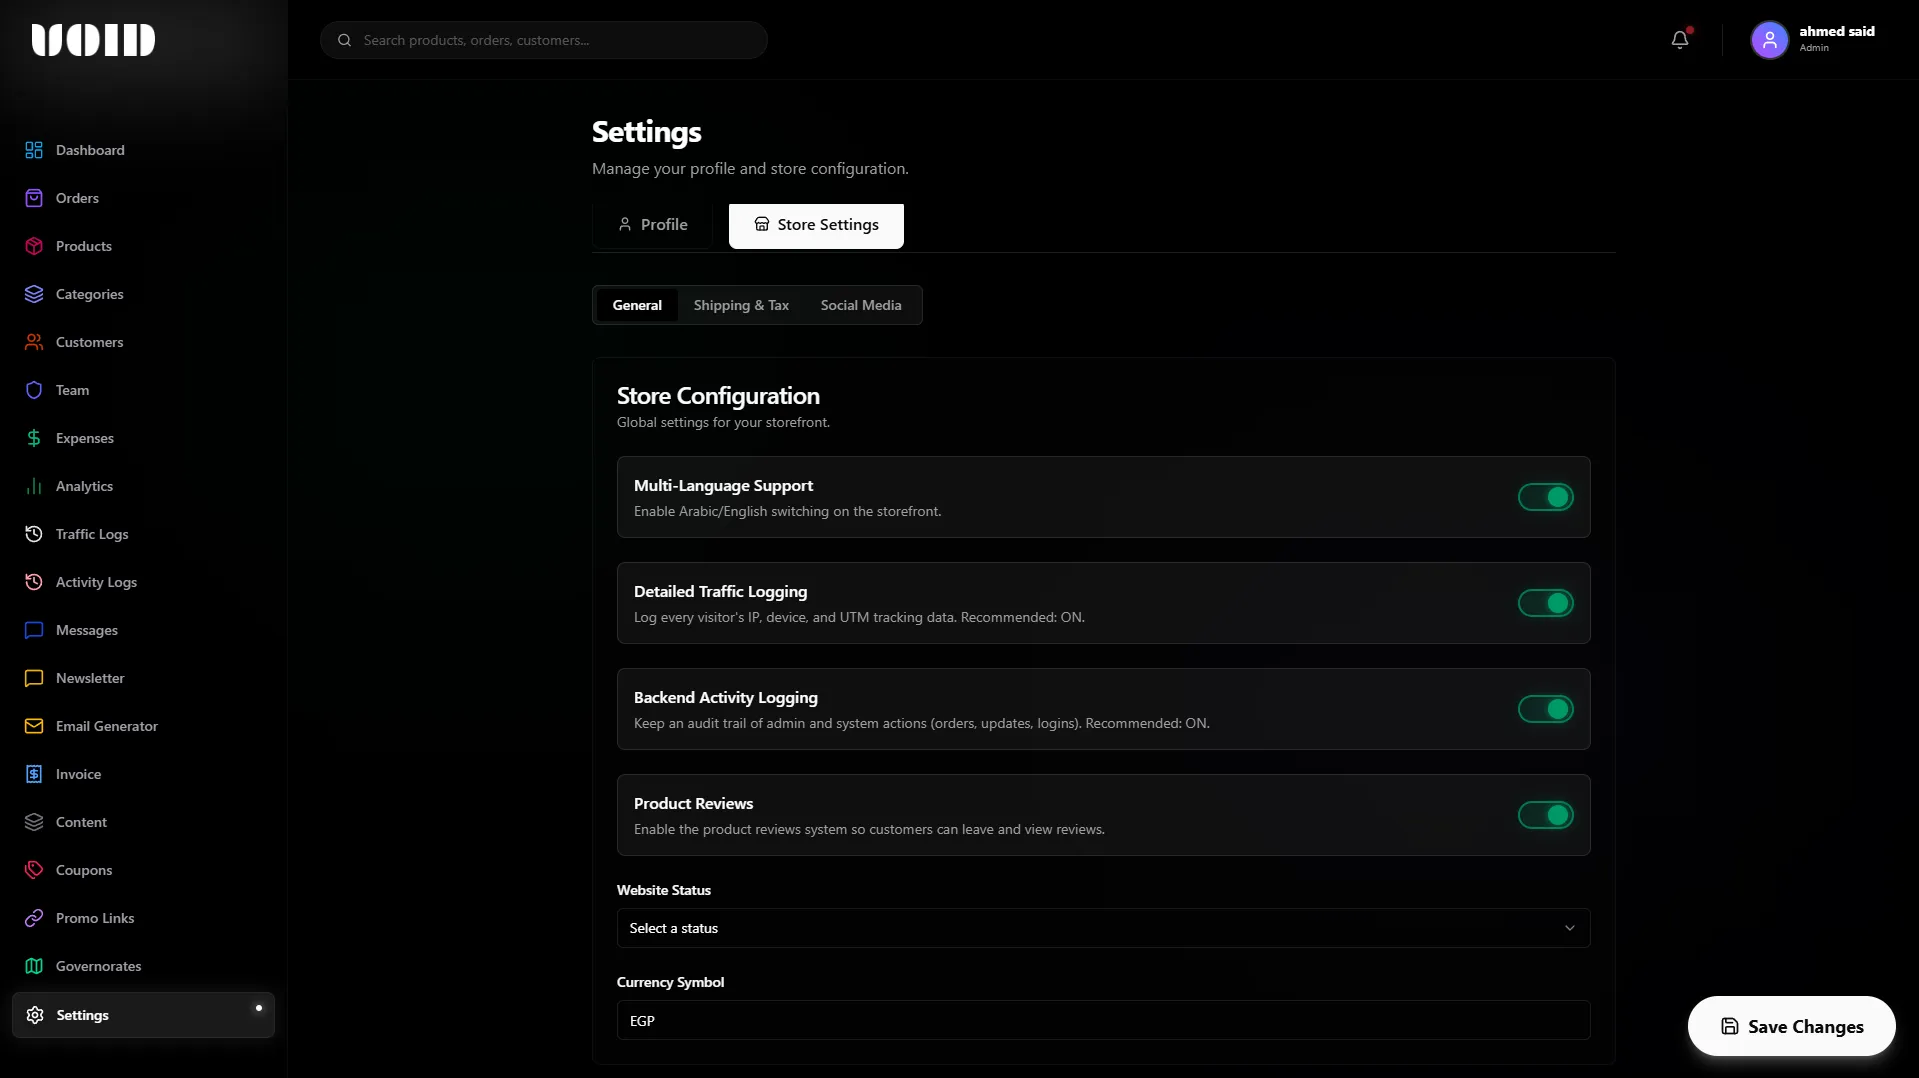Click the Expenses dollar icon
Viewport: 1919px width, 1078px height.
(x=34, y=438)
